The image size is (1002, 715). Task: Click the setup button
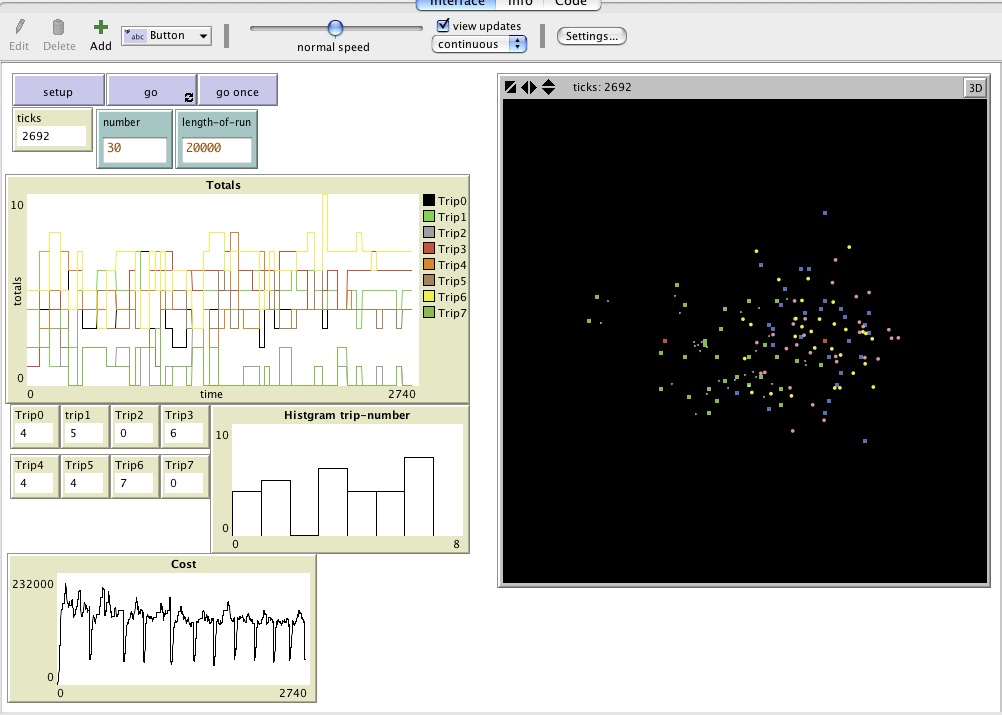58,90
